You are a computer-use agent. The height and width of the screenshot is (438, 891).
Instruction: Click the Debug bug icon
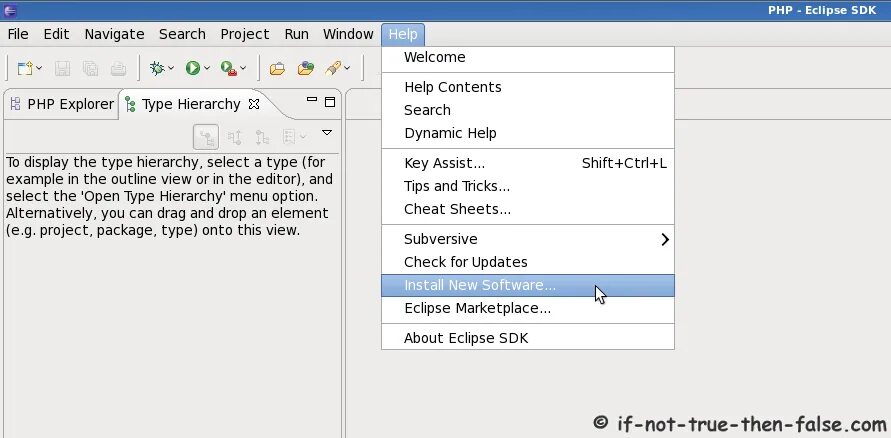coord(157,68)
